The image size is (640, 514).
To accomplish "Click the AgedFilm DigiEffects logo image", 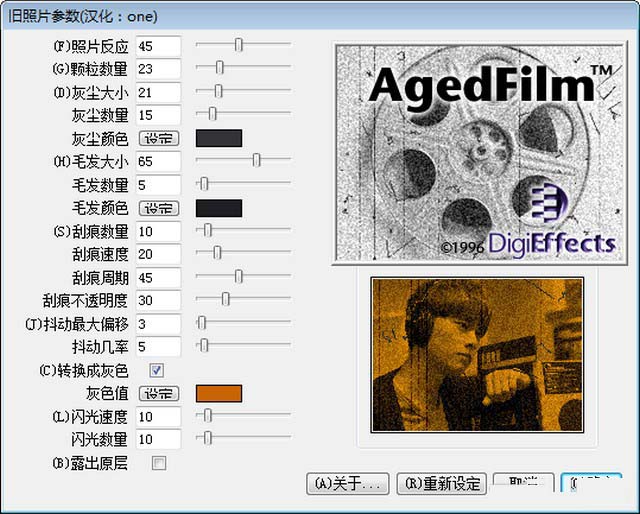I will coord(480,153).
